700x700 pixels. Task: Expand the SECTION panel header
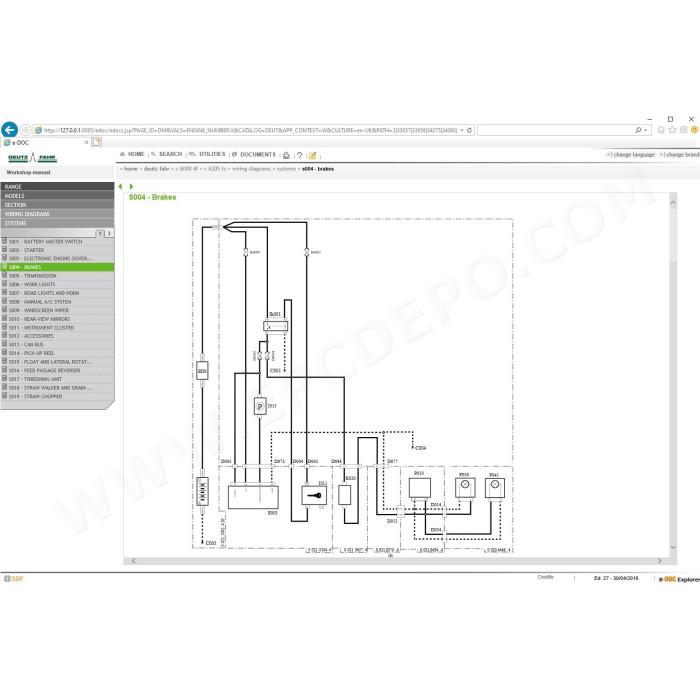(57, 205)
